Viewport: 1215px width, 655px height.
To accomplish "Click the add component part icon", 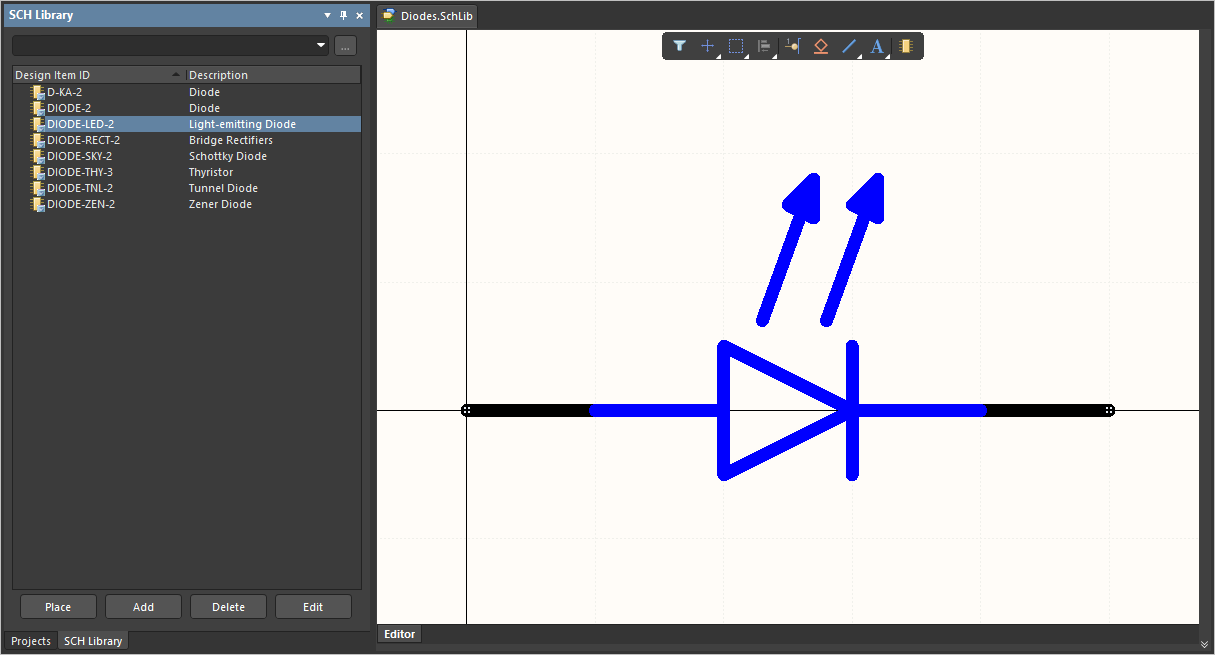I will click(906, 46).
